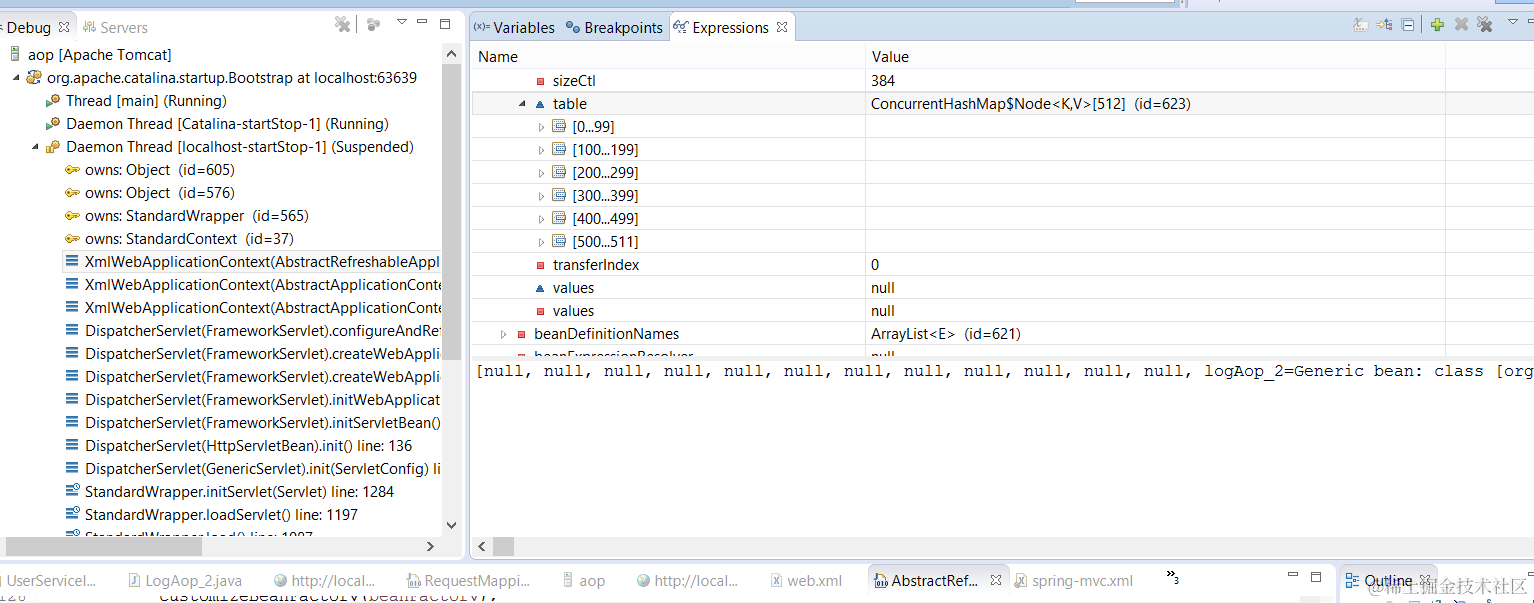Click owns: StandardContext (id=37)
Screen dimensions: 1534x603
coord(179,239)
